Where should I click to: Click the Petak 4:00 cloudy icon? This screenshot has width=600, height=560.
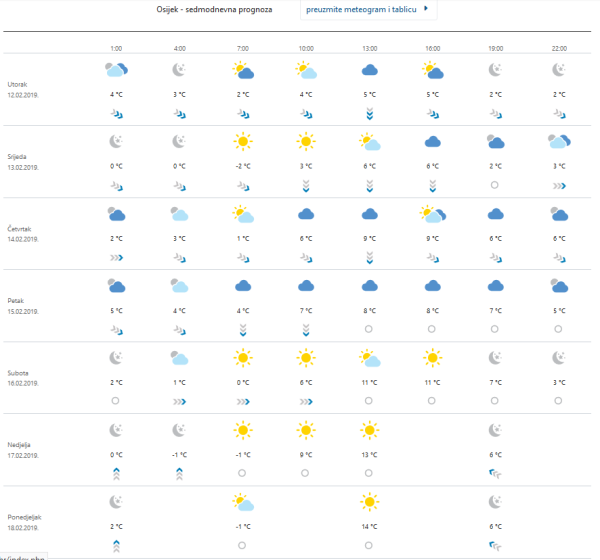tap(179, 286)
